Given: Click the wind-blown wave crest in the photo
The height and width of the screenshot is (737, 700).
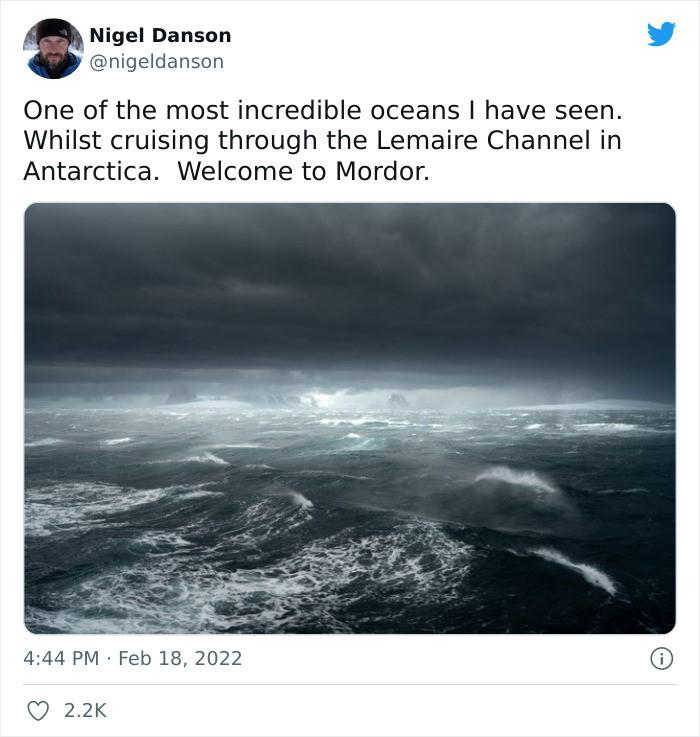Looking at the screenshot, I should (515, 478).
